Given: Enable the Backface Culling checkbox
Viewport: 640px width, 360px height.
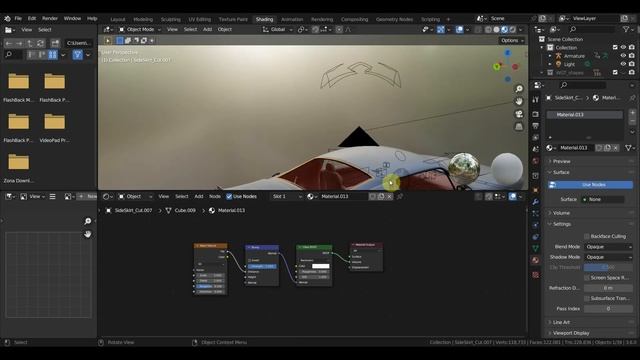Looking at the screenshot, I should [x=587, y=236].
